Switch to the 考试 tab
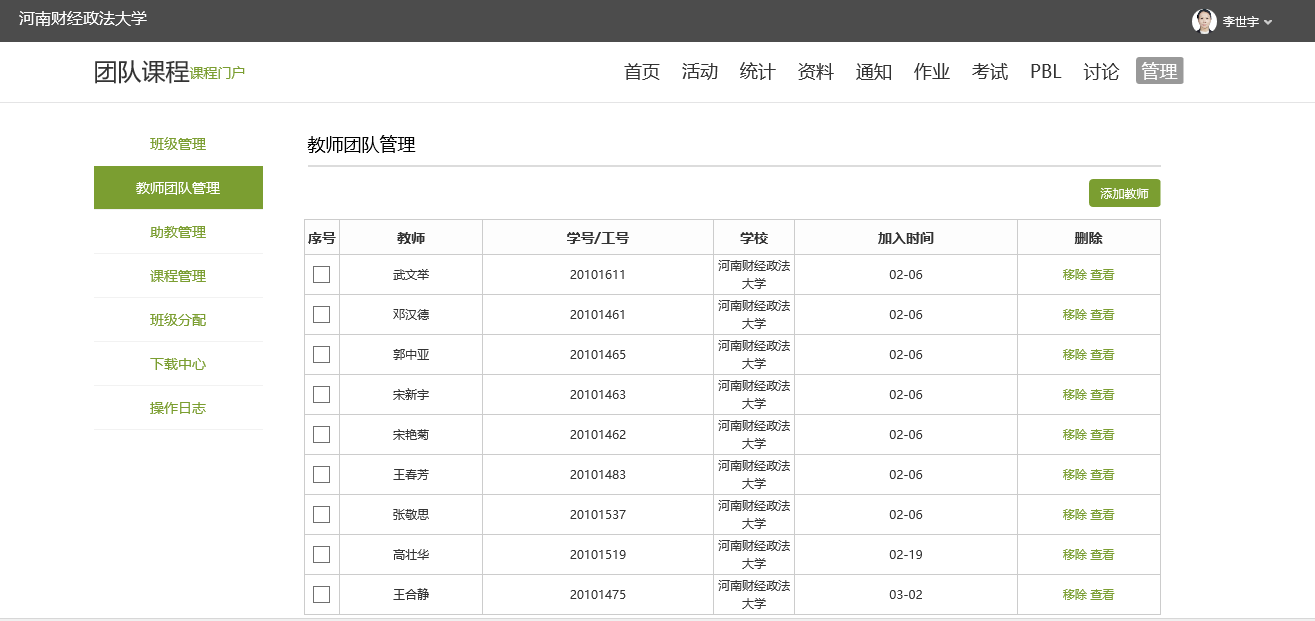The width and height of the screenshot is (1315, 621). tap(989, 71)
